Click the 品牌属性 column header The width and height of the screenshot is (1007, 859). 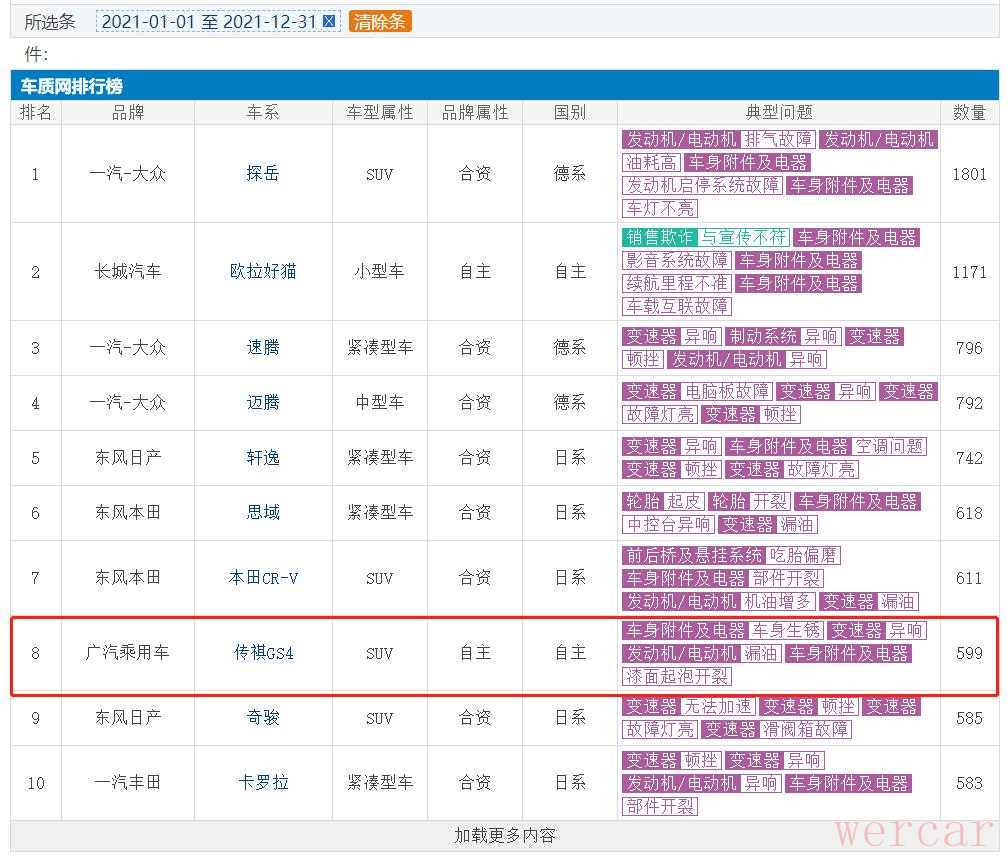[x=475, y=112]
